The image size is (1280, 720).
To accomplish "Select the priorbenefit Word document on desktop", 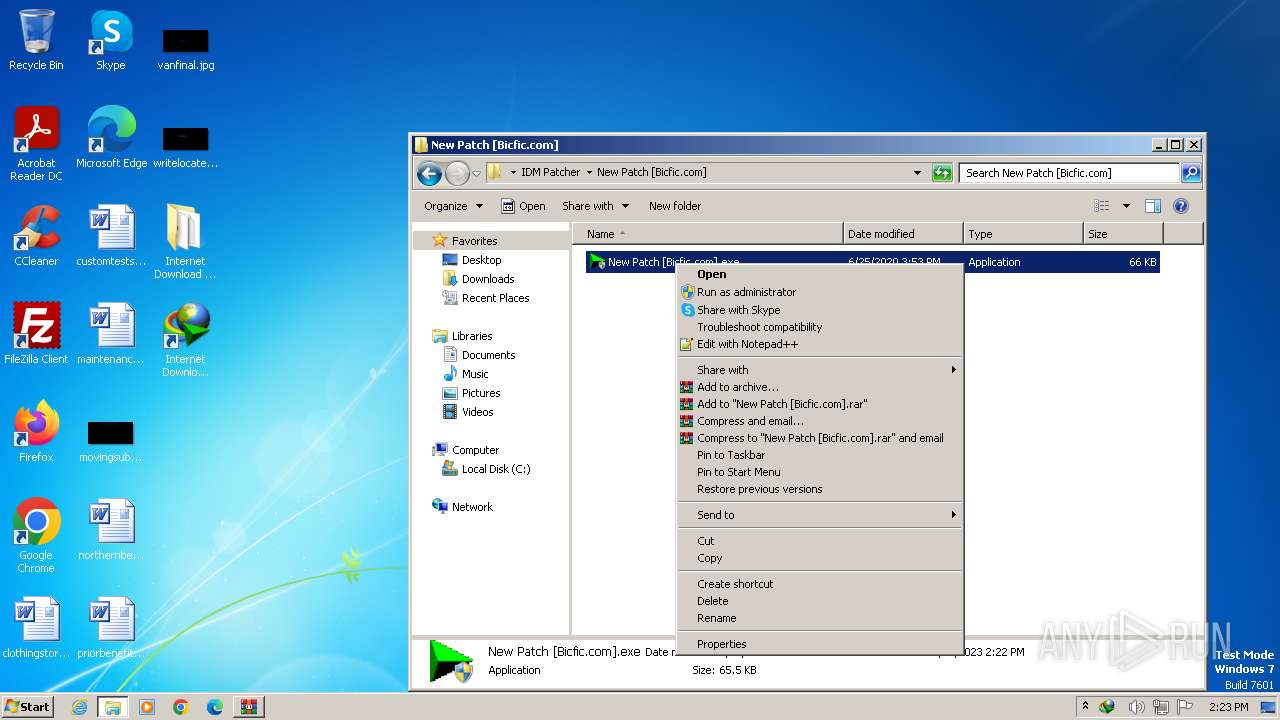I will point(111,628).
